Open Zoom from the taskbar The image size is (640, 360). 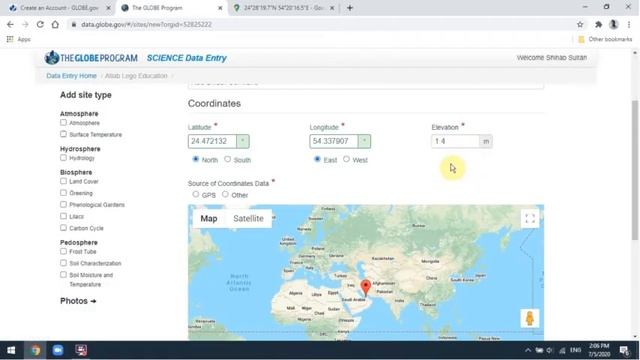[x=58, y=350]
